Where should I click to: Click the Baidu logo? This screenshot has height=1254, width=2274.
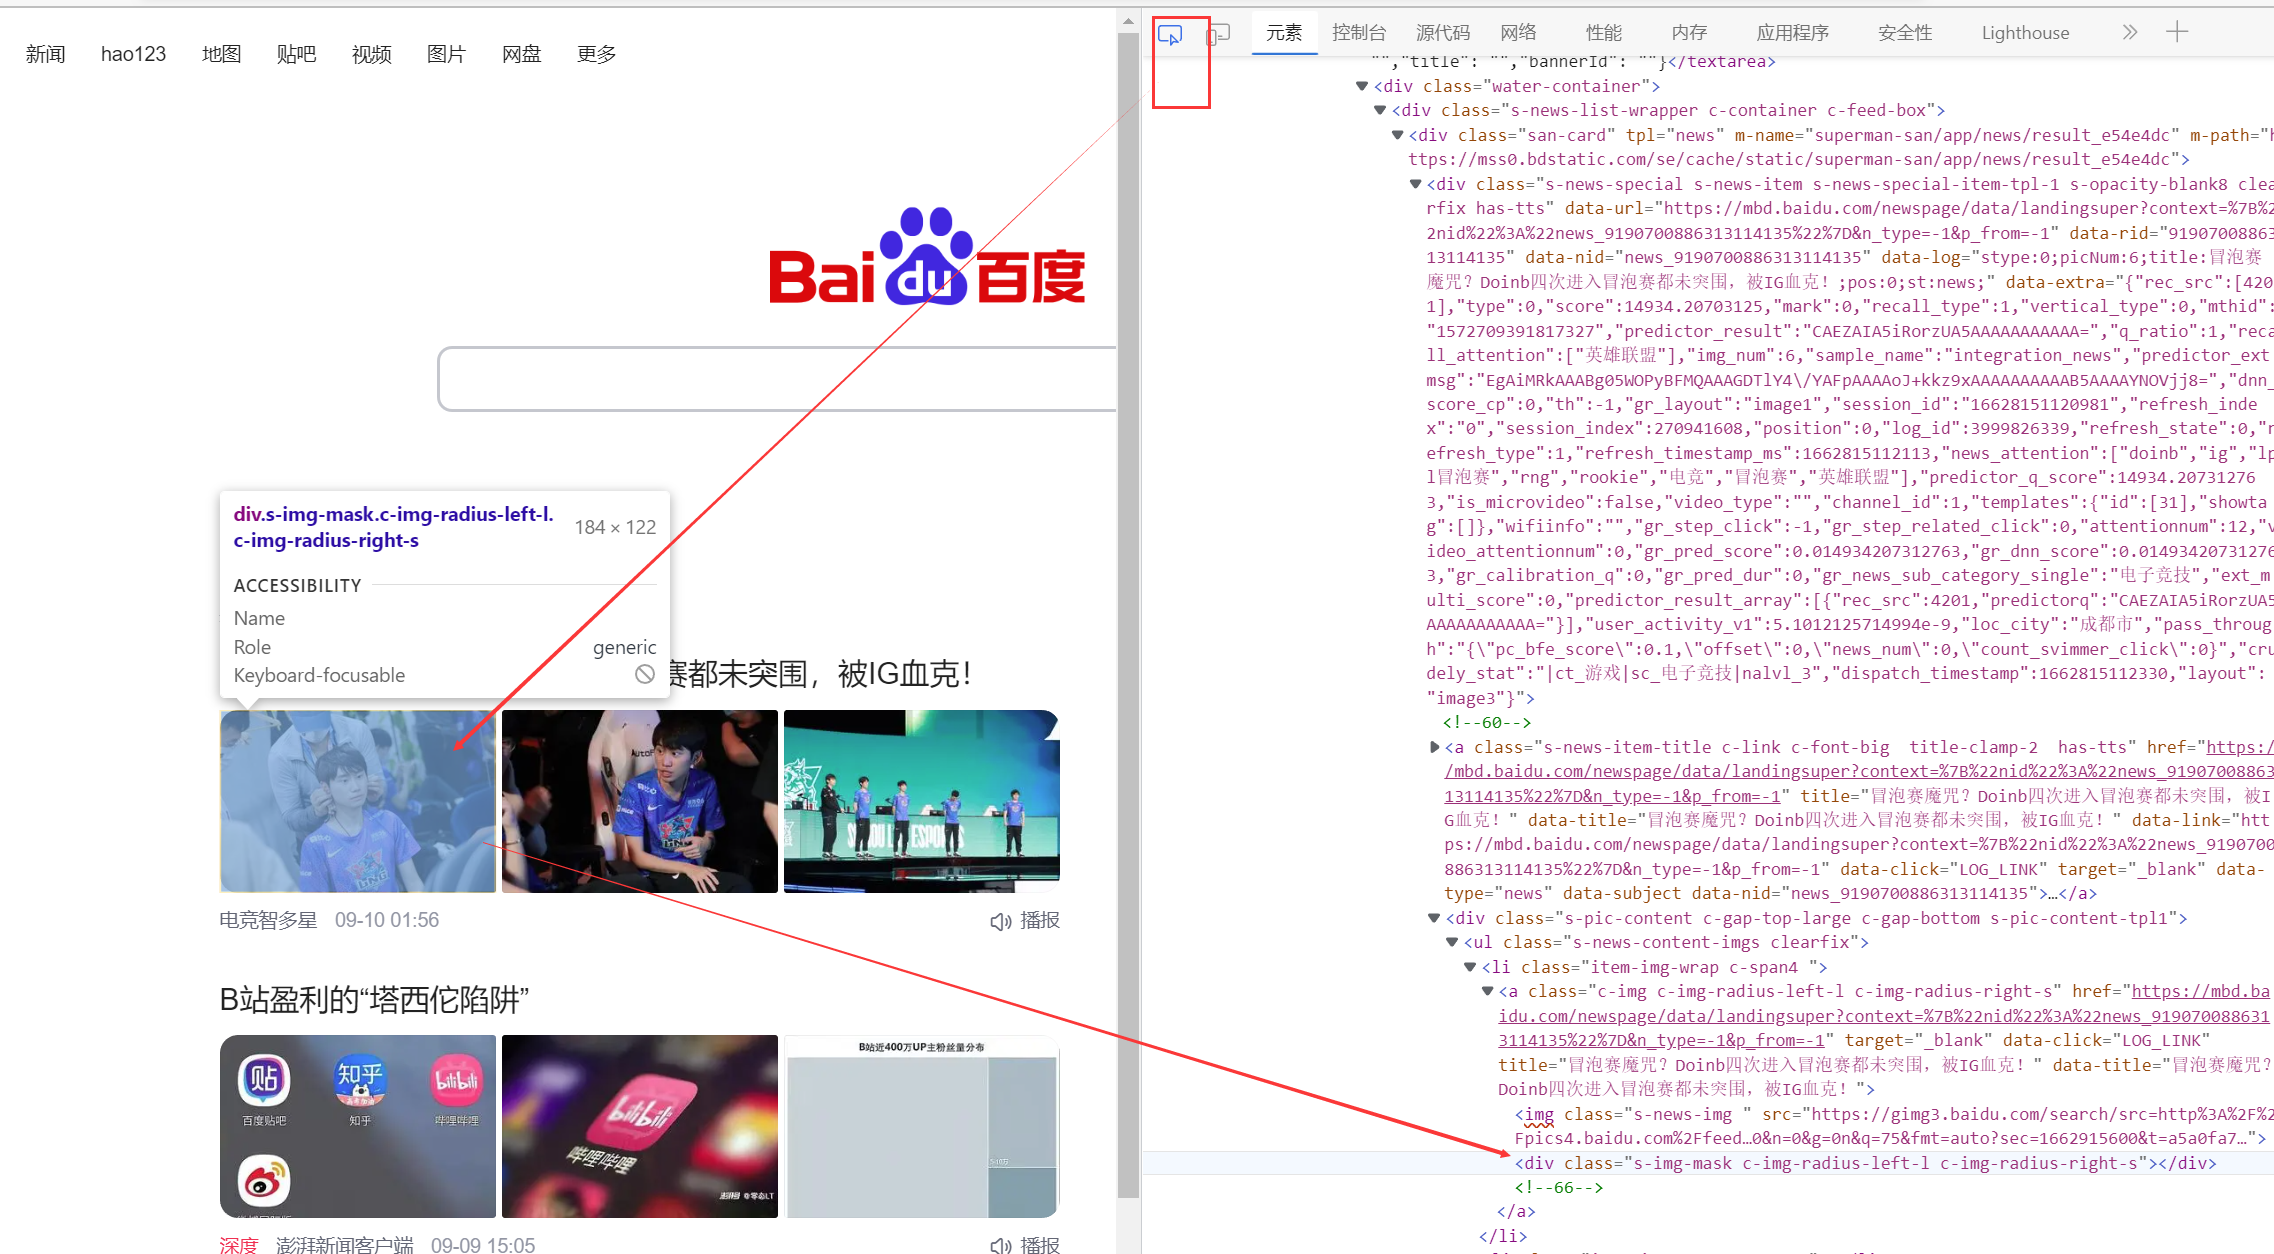pos(927,256)
